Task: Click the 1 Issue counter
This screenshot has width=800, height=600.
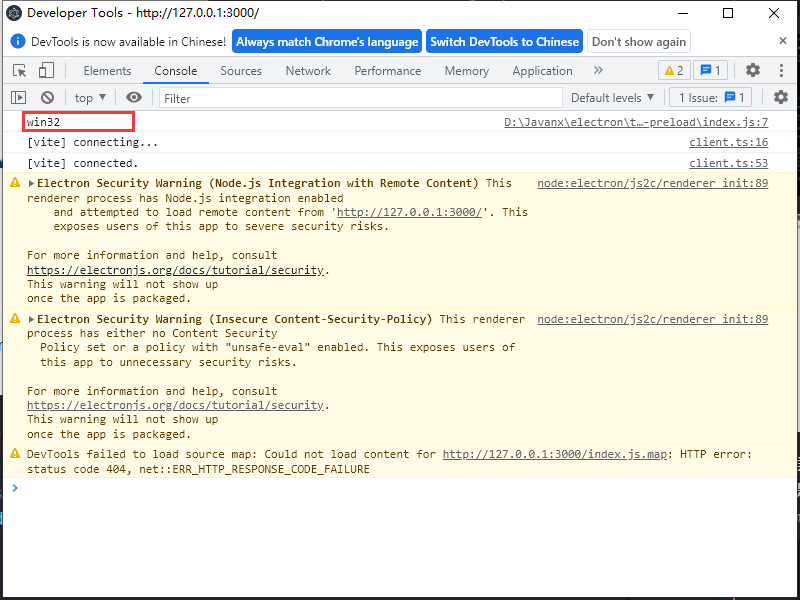Action: click(711, 97)
